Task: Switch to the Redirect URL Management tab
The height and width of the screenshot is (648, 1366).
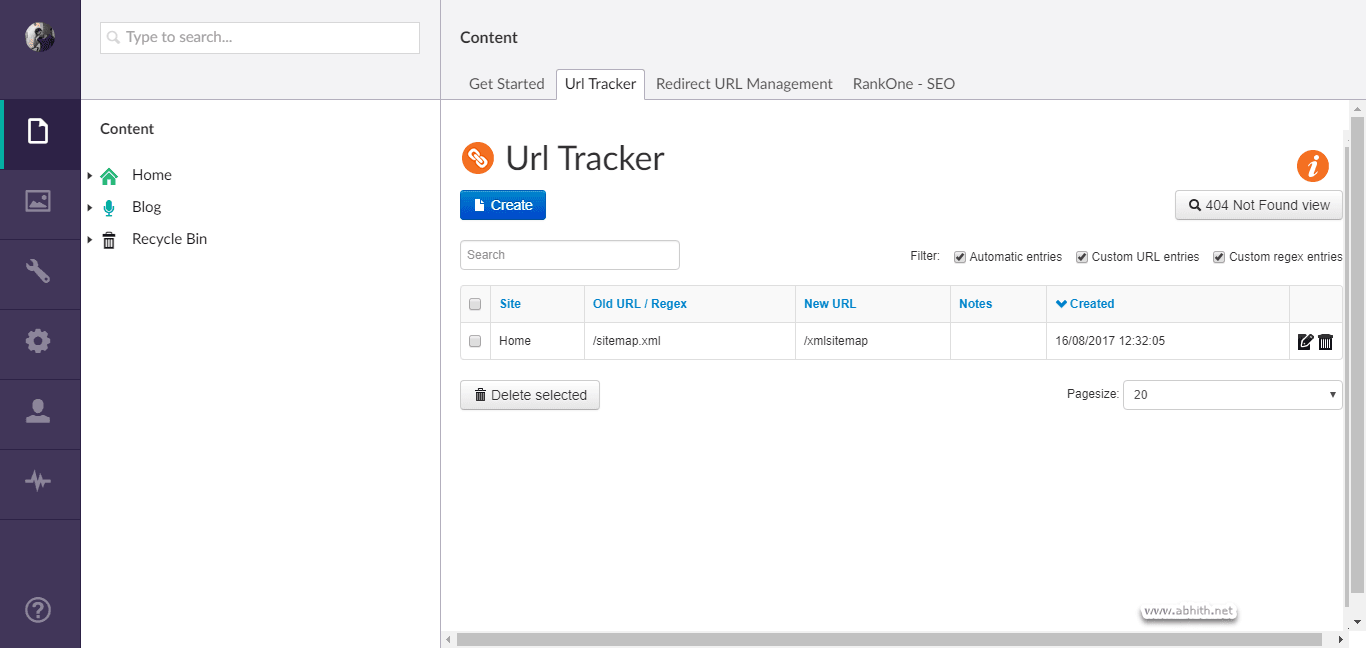Action: (744, 84)
